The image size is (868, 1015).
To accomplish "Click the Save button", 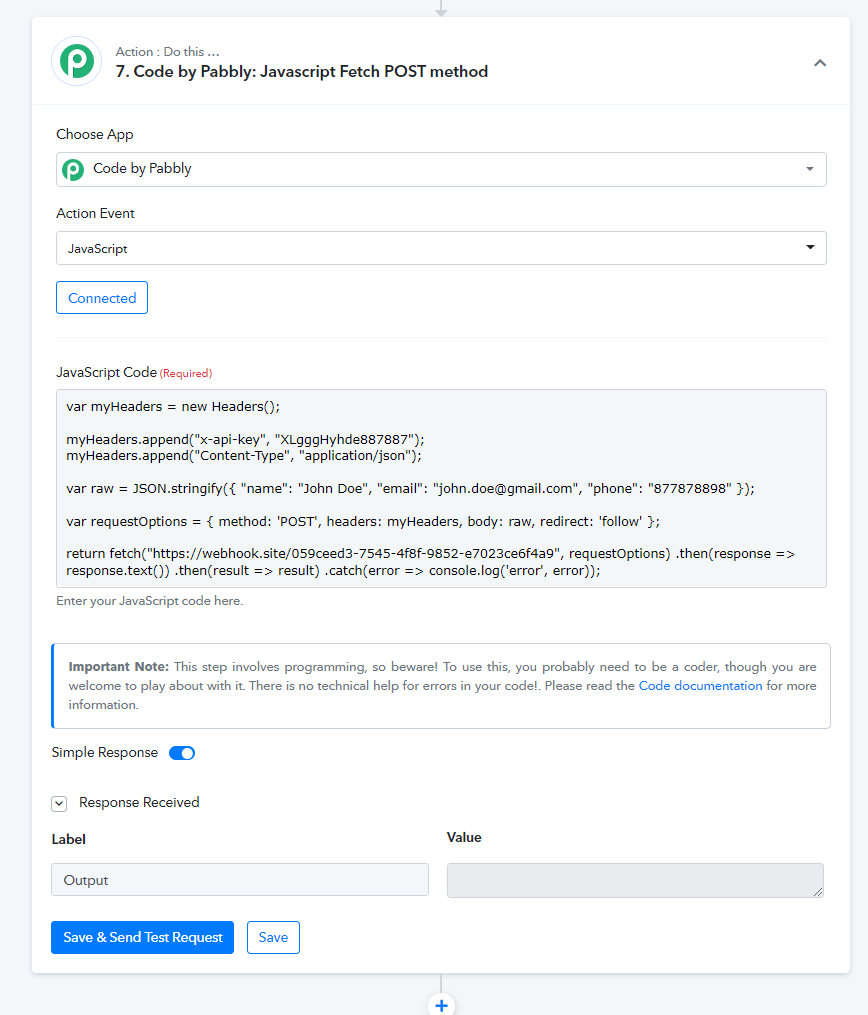I will pos(273,937).
